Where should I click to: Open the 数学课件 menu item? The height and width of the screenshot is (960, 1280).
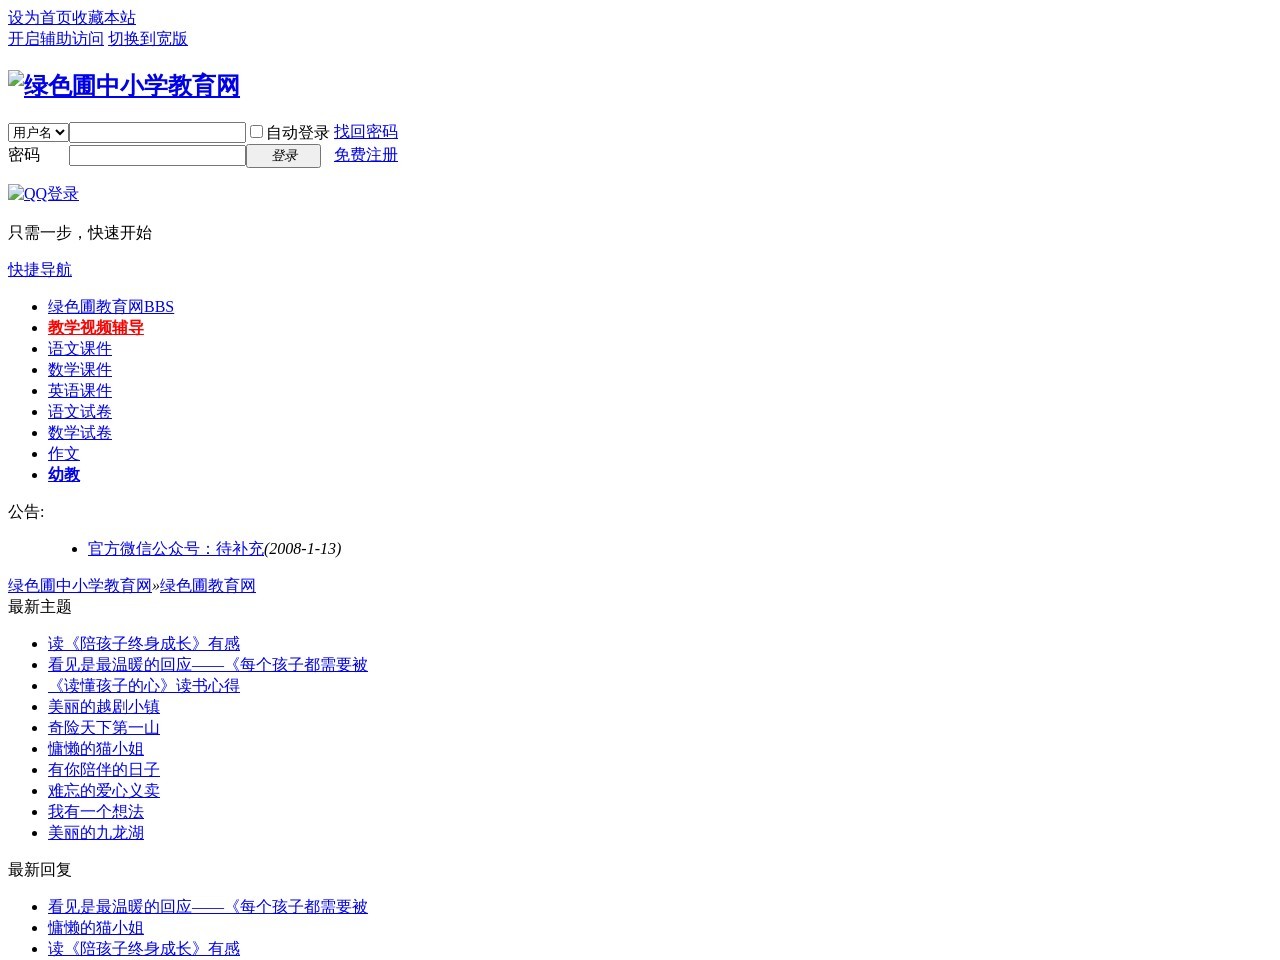click(x=80, y=370)
